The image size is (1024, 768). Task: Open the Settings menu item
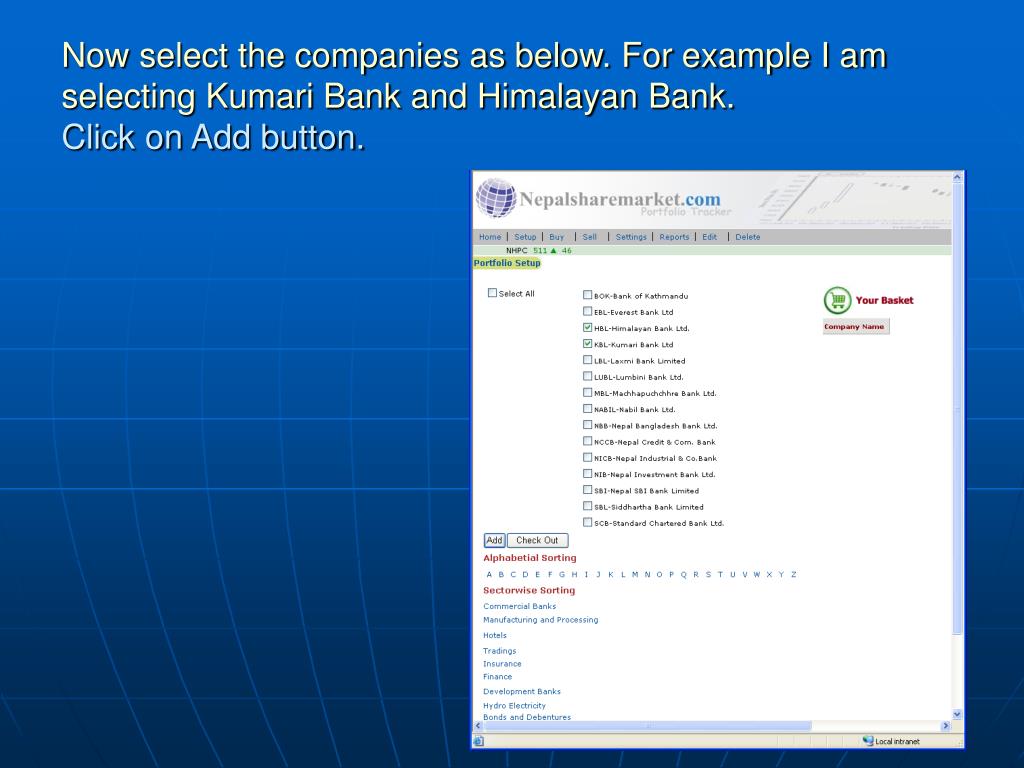click(631, 237)
